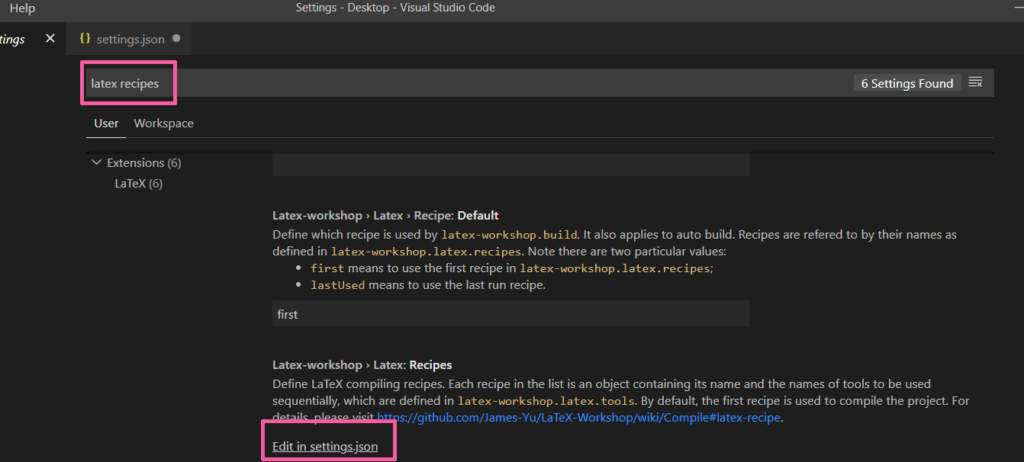Select the Workspace settings tab

point(163,123)
